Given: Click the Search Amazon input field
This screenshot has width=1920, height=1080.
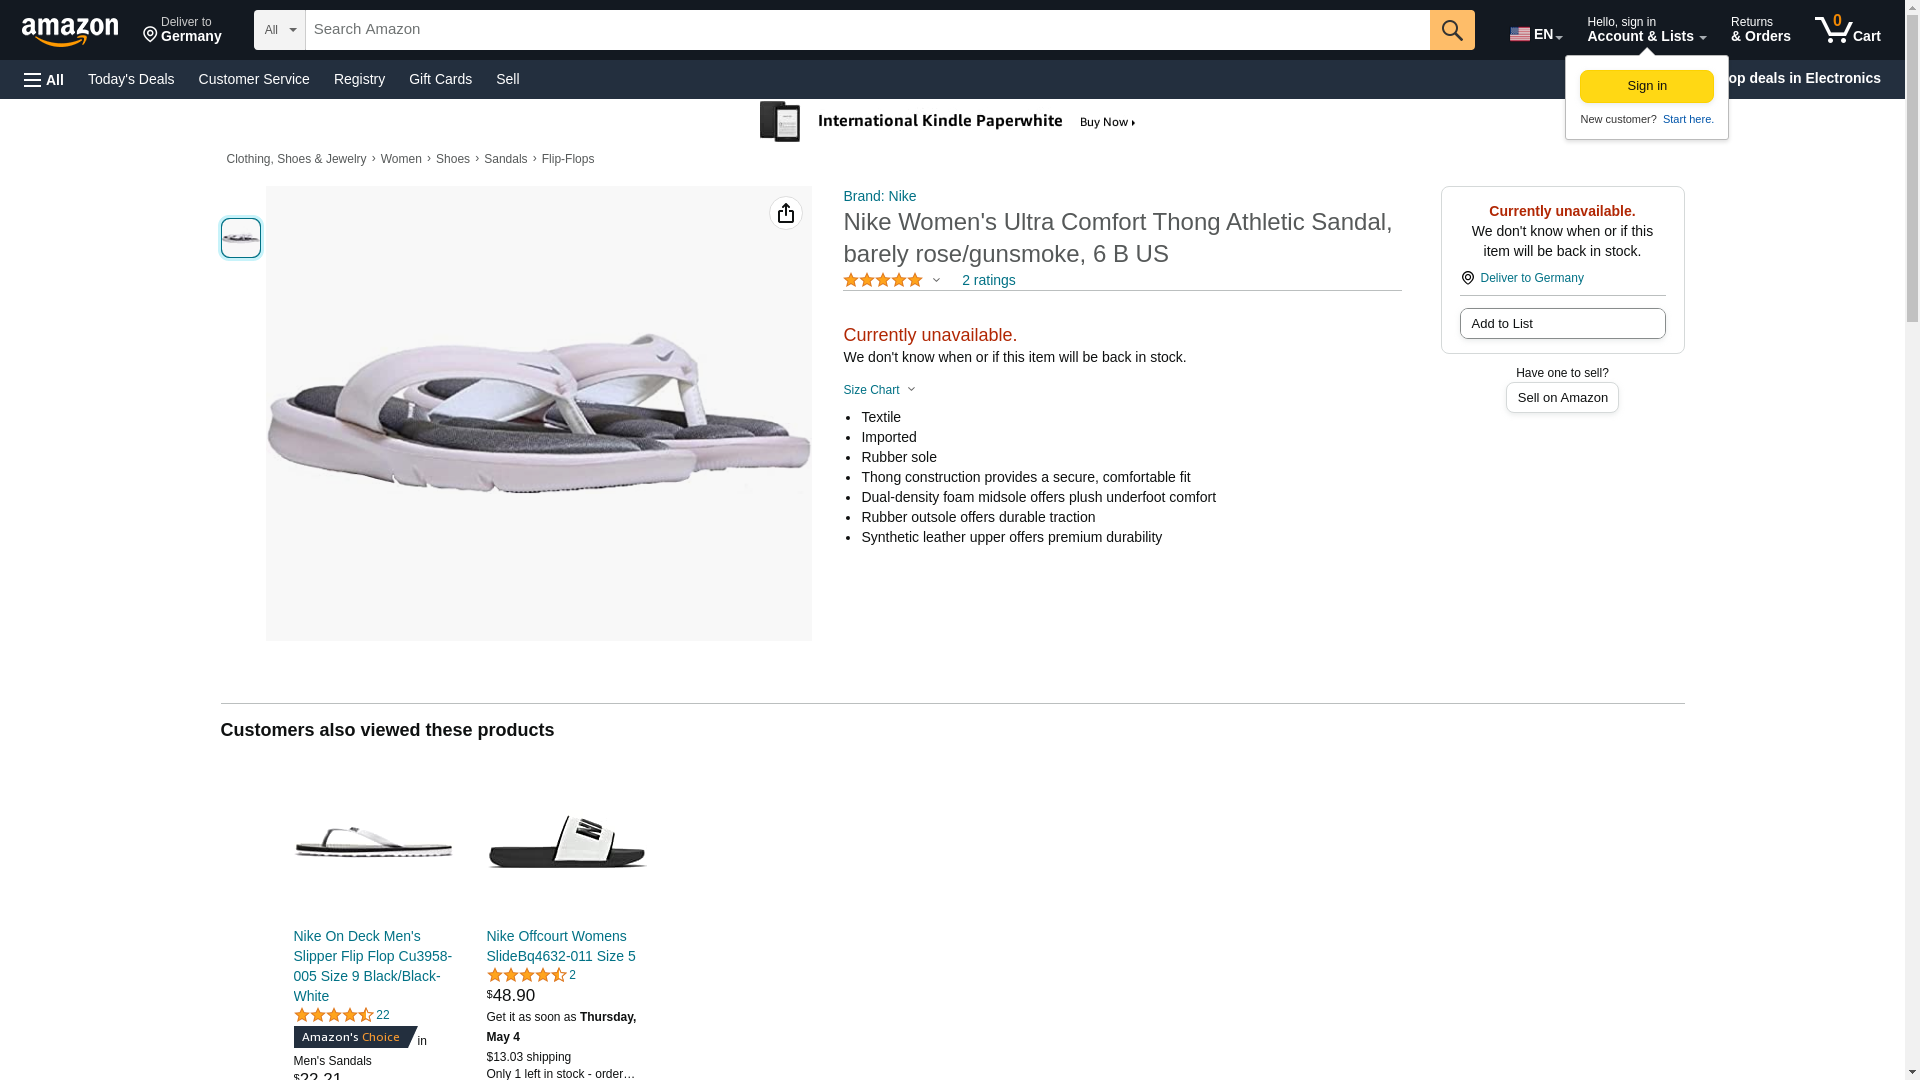Looking at the screenshot, I should click(x=866, y=30).
